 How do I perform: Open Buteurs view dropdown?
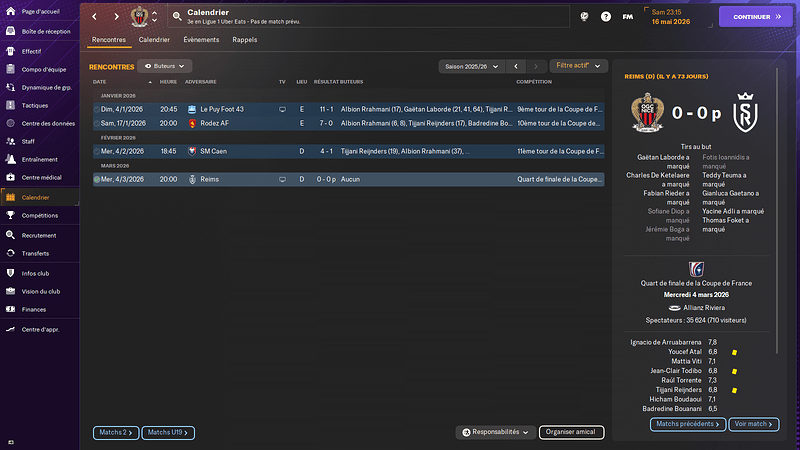click(164, 66)
